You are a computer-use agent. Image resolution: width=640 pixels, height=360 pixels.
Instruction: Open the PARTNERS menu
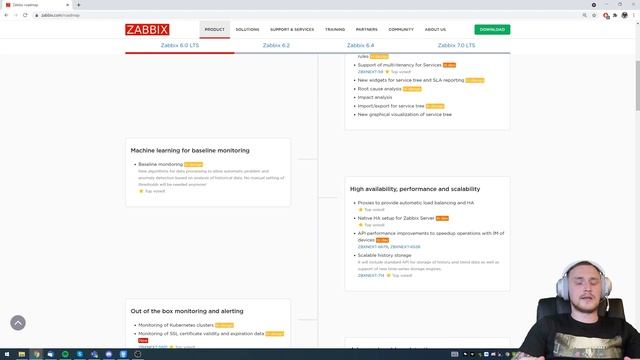pos(367,29)
